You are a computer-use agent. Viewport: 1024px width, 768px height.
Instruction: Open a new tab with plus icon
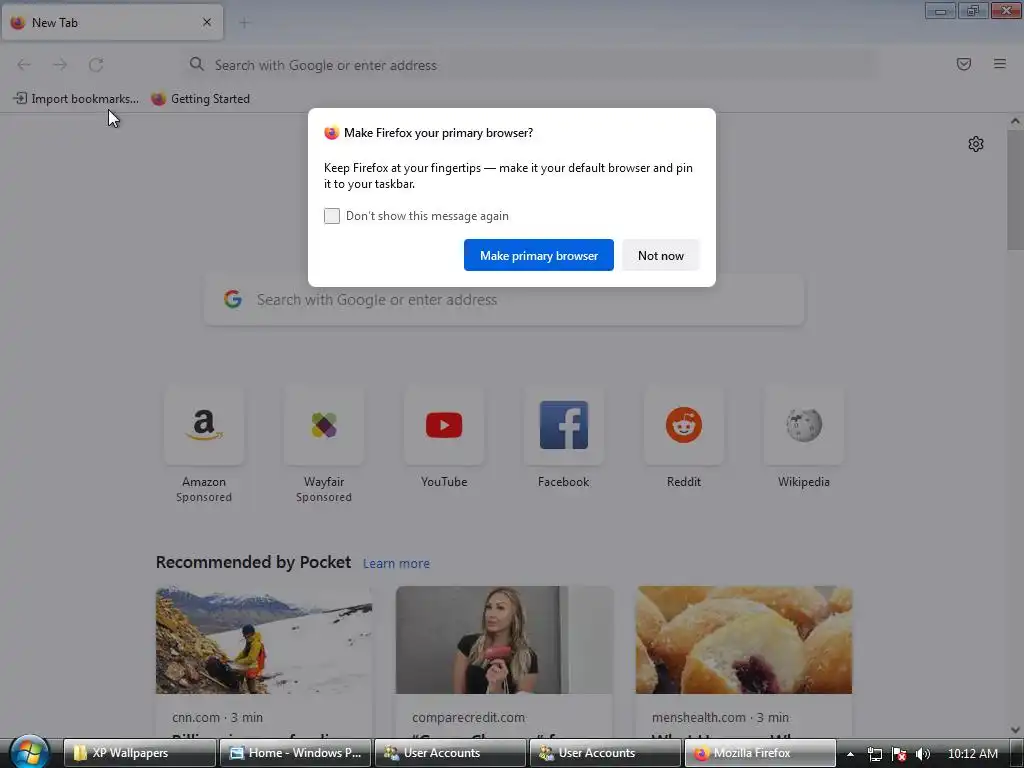pos(244,24)
